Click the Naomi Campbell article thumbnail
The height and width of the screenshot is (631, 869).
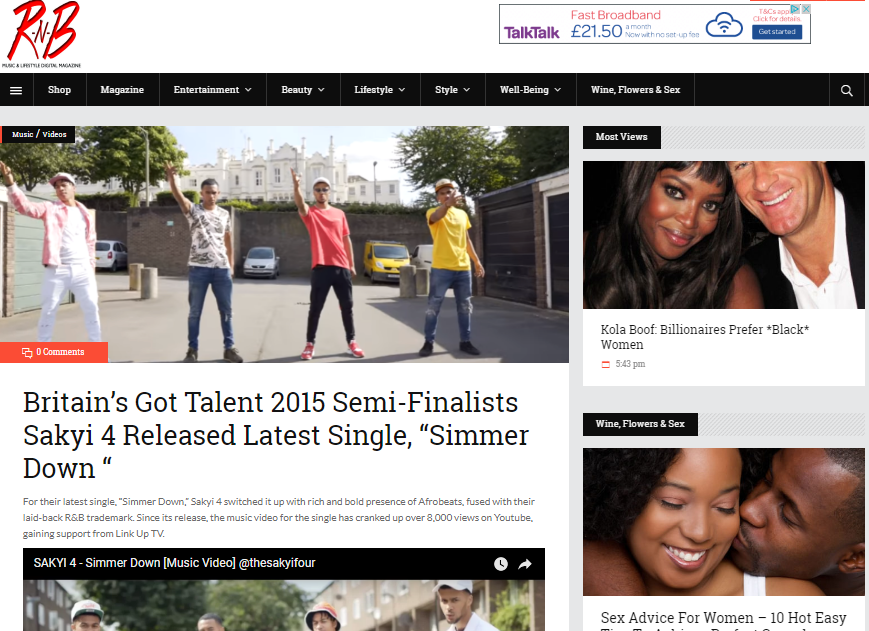click(723, 235)
